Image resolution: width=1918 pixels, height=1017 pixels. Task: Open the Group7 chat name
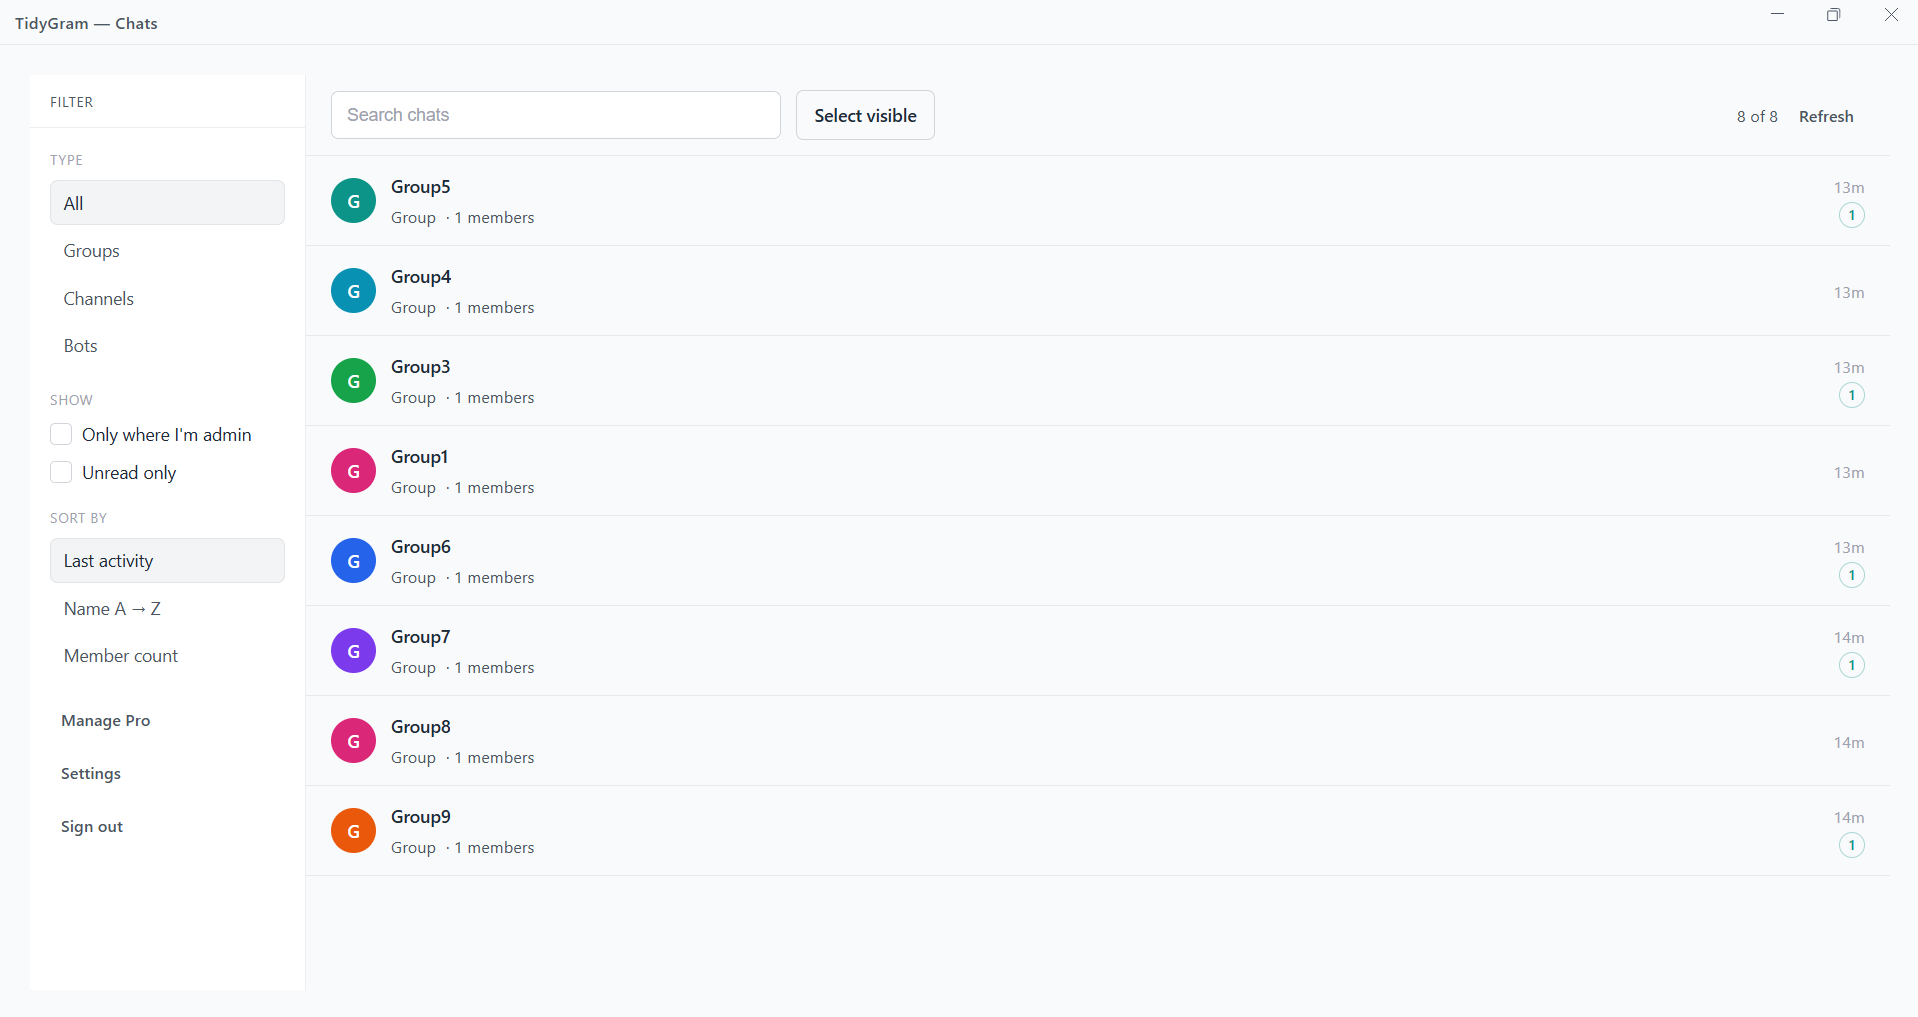(421, 637)
